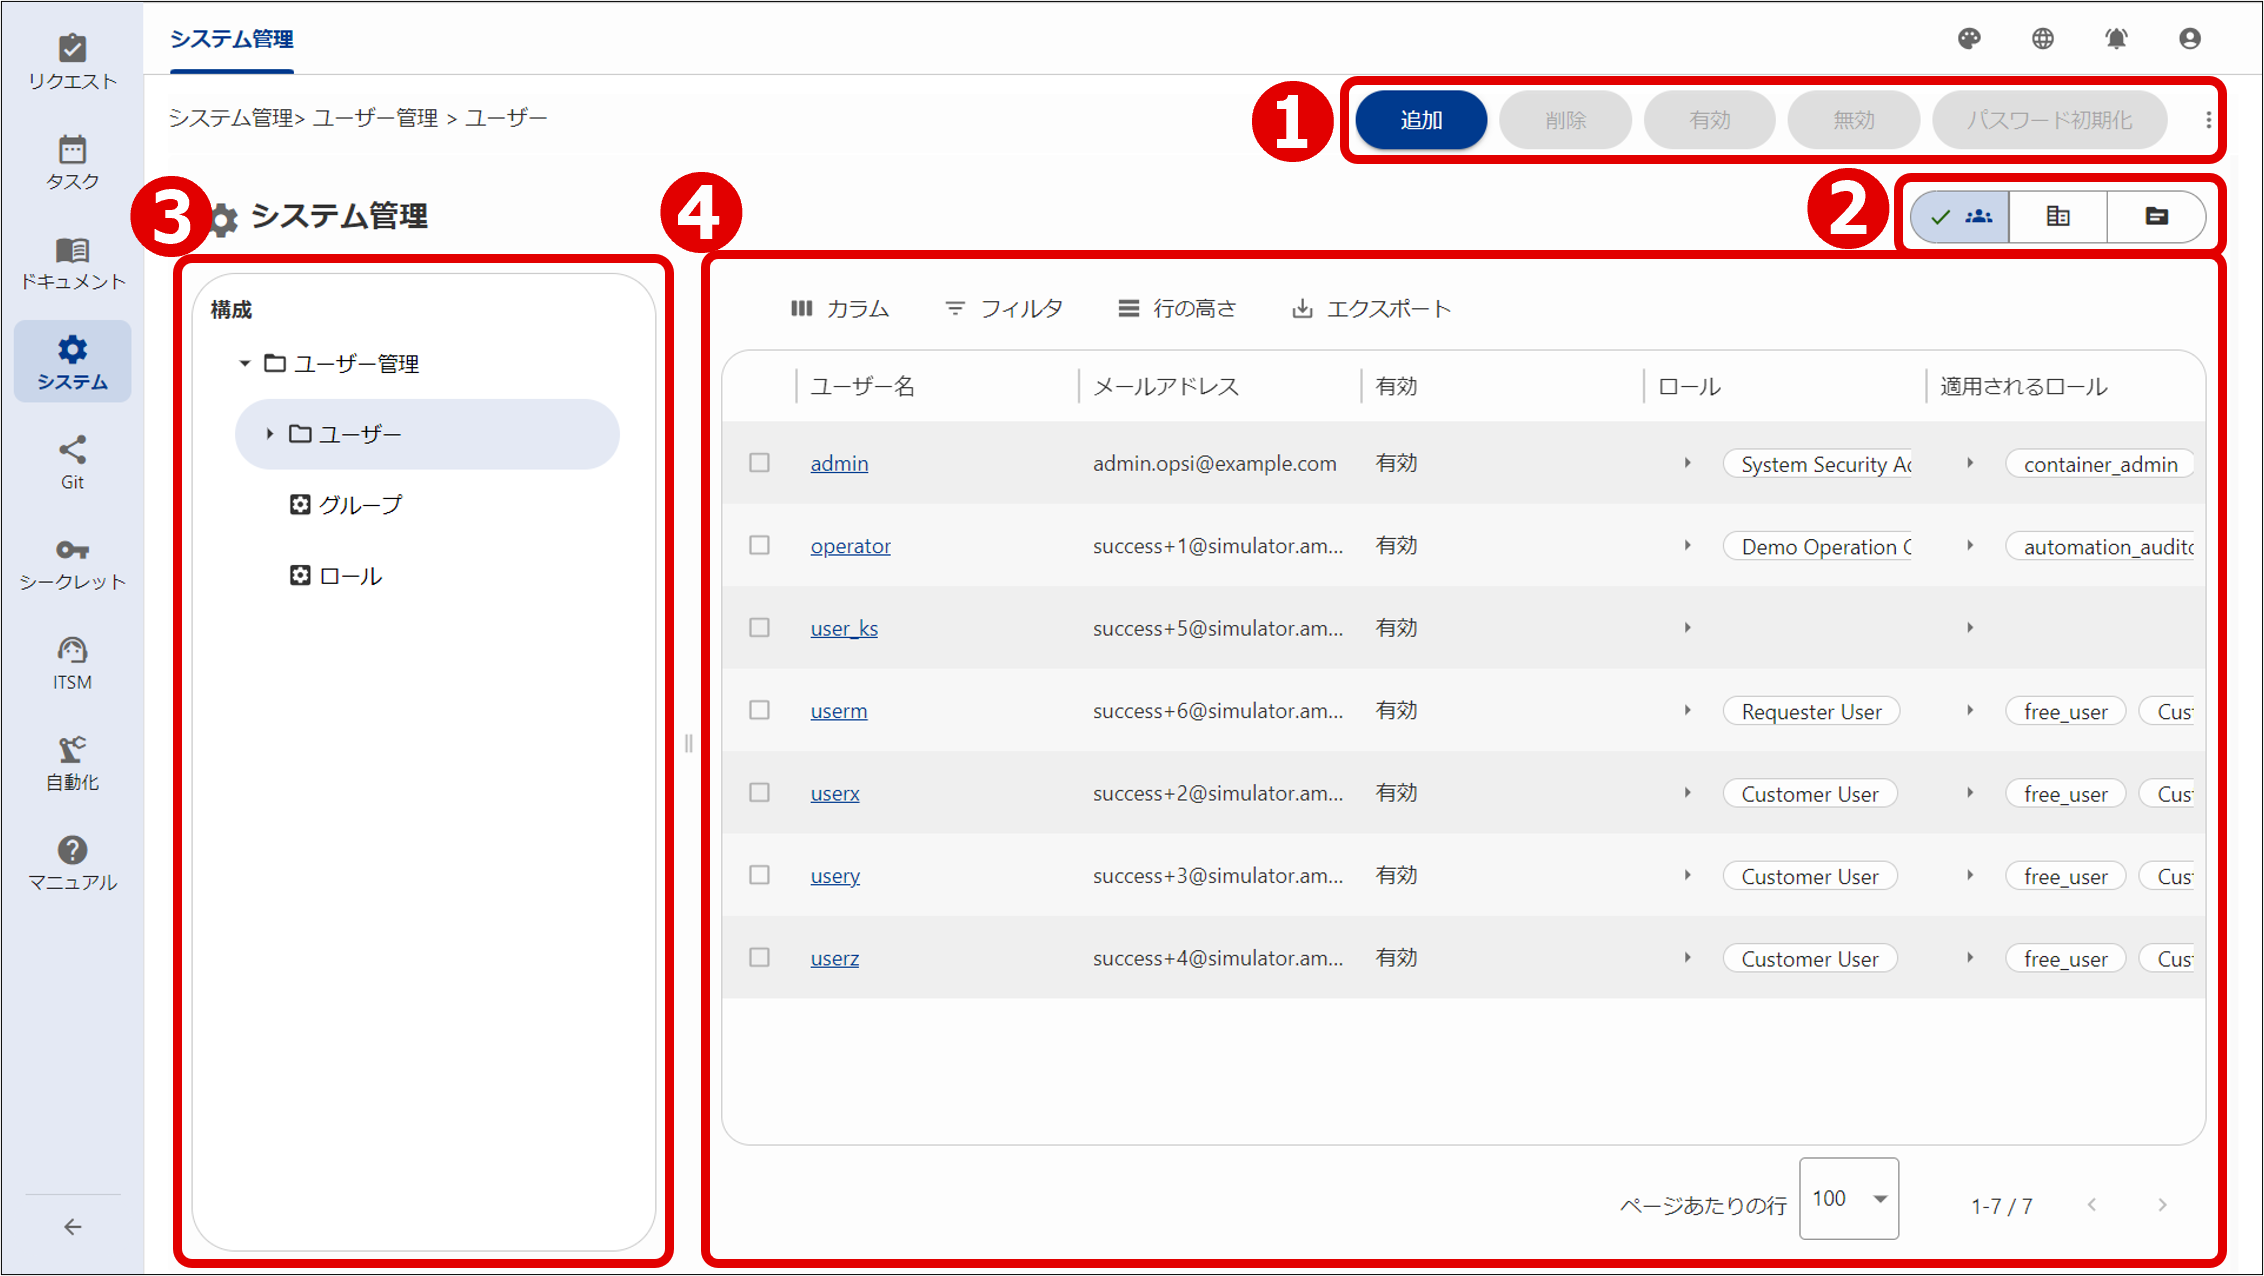Click the エクスポート icon above the table
Screen dimensions: 2264x1276
point(1302,308)
